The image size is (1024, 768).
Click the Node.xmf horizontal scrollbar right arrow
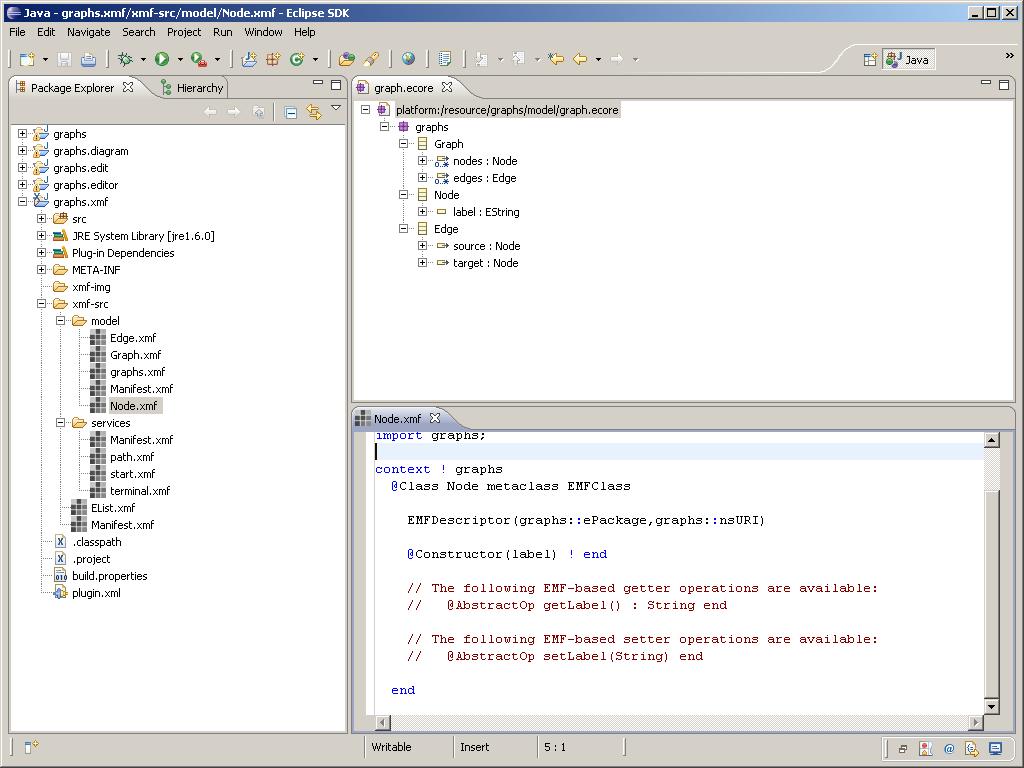(976, 722)
